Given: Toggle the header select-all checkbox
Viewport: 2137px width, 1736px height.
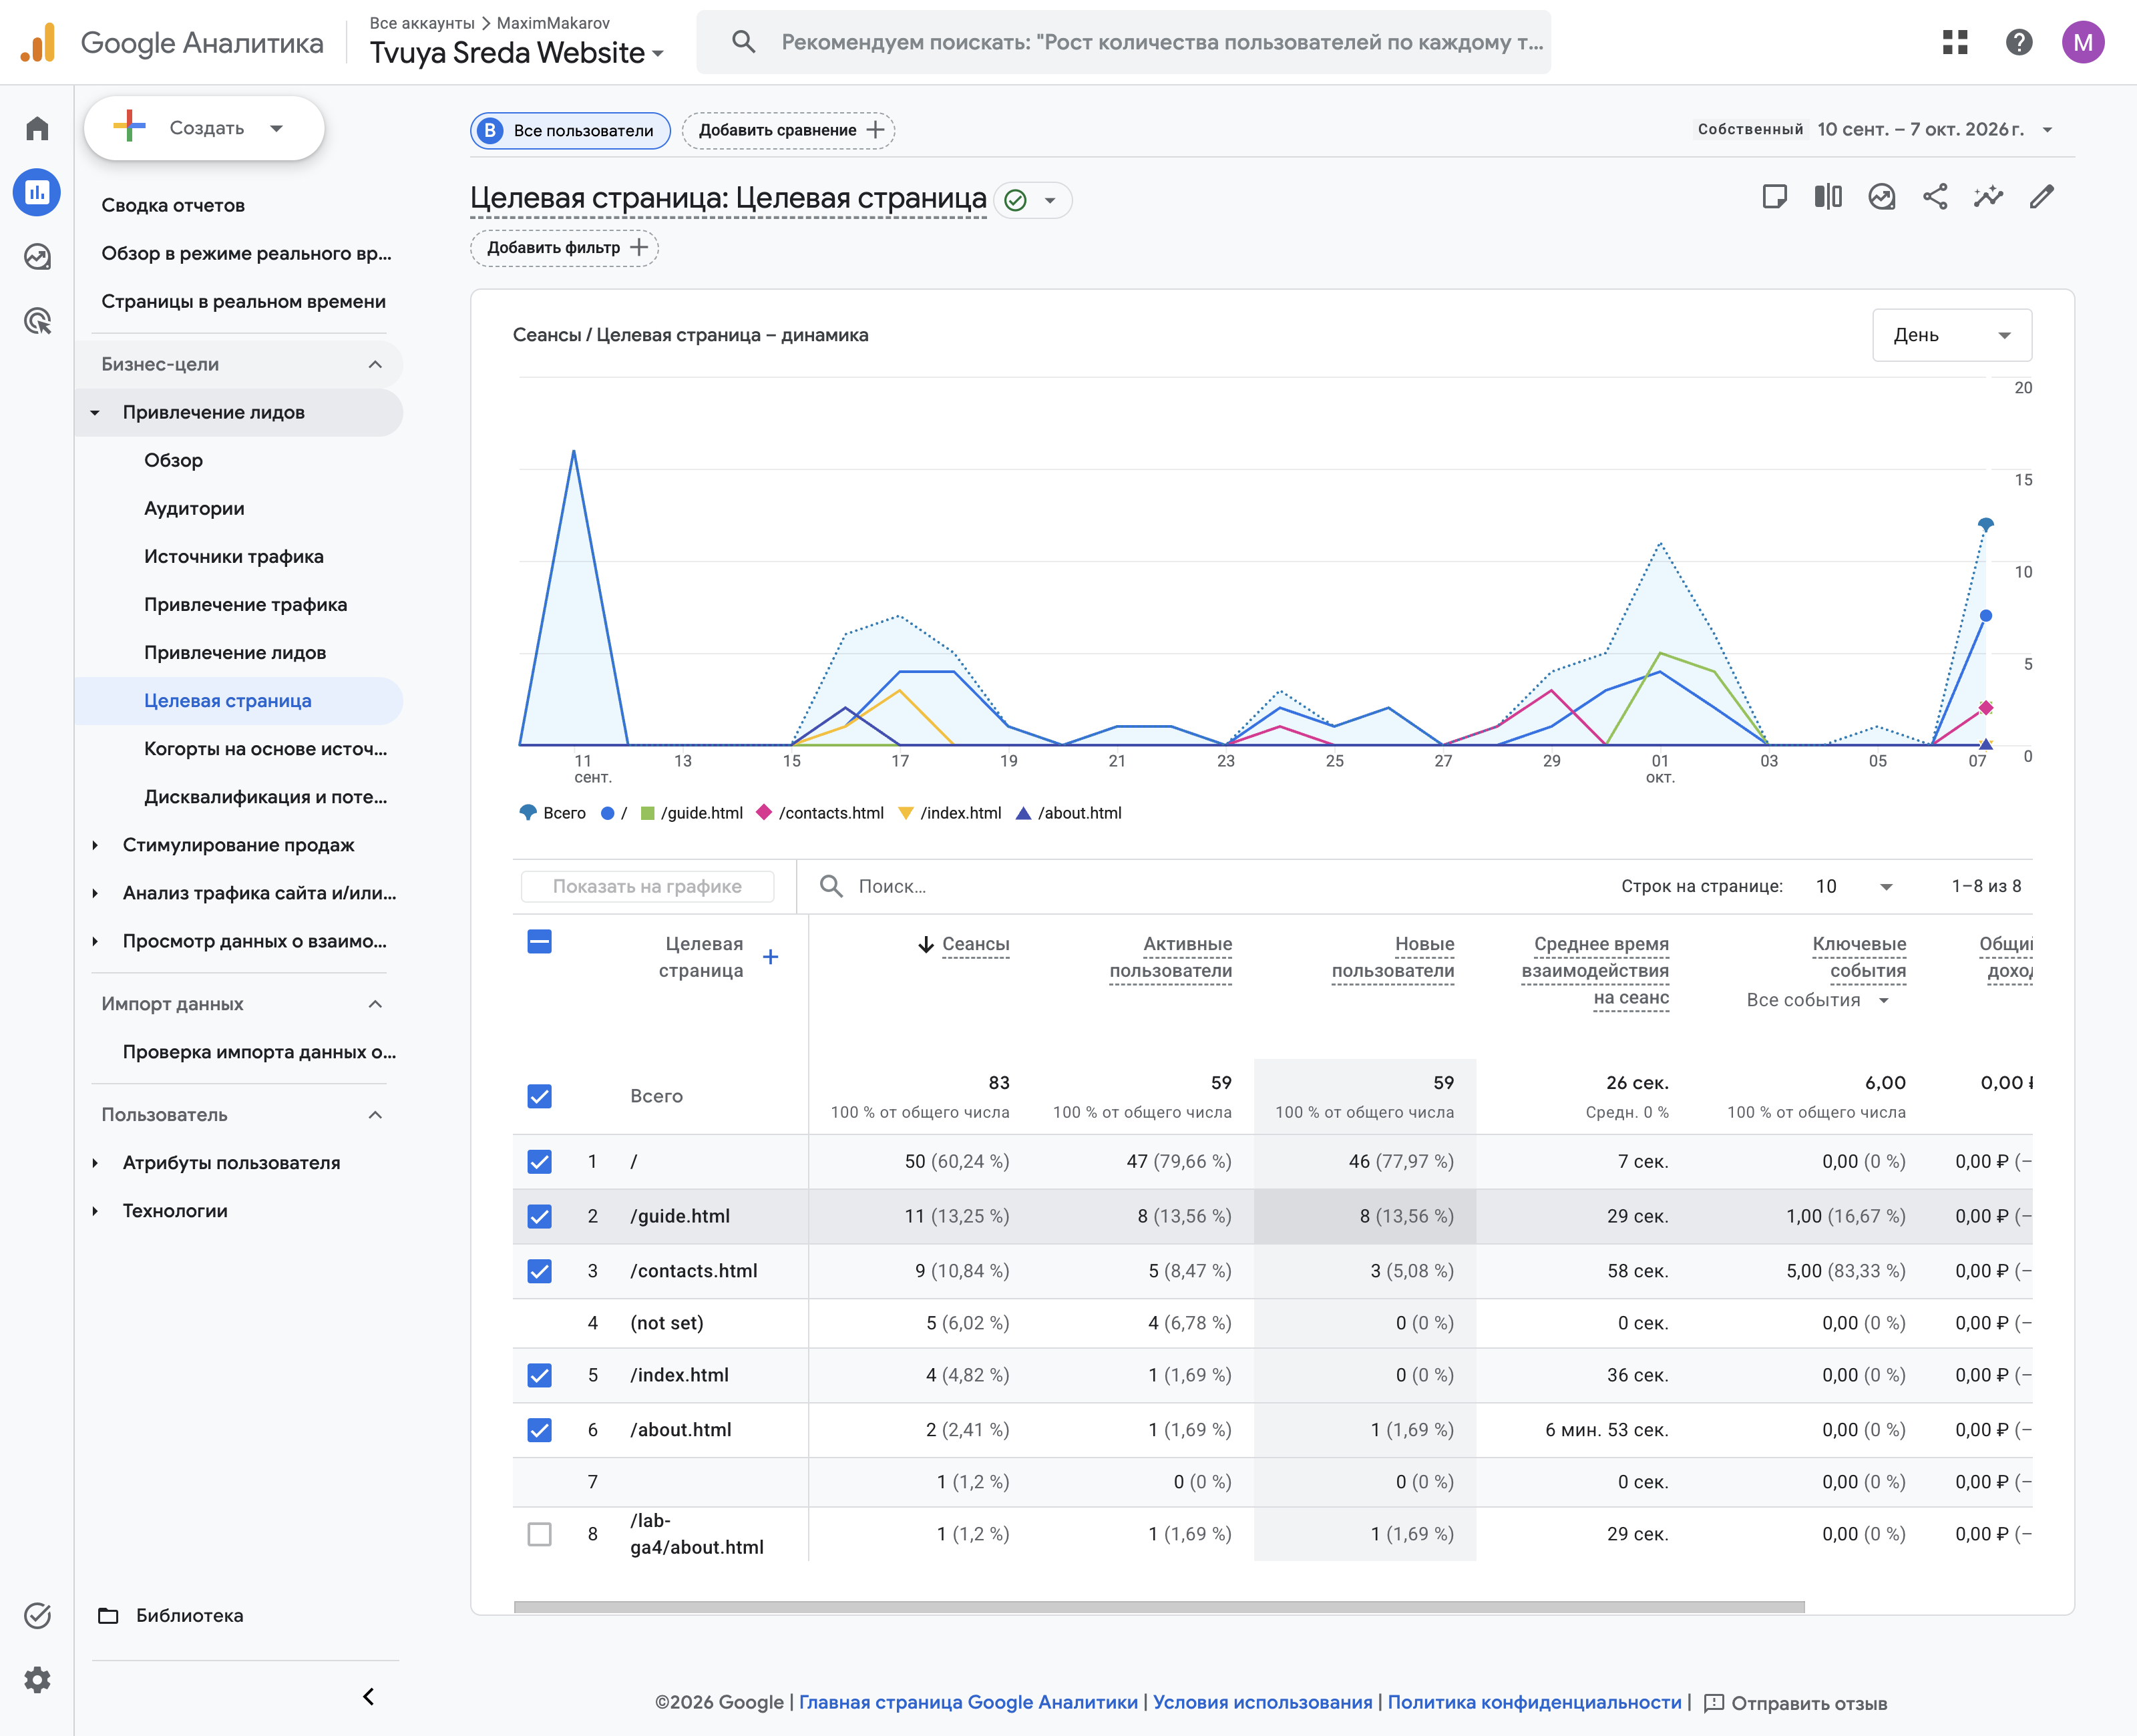Looking at the screenshot, I should click(539, 941).
